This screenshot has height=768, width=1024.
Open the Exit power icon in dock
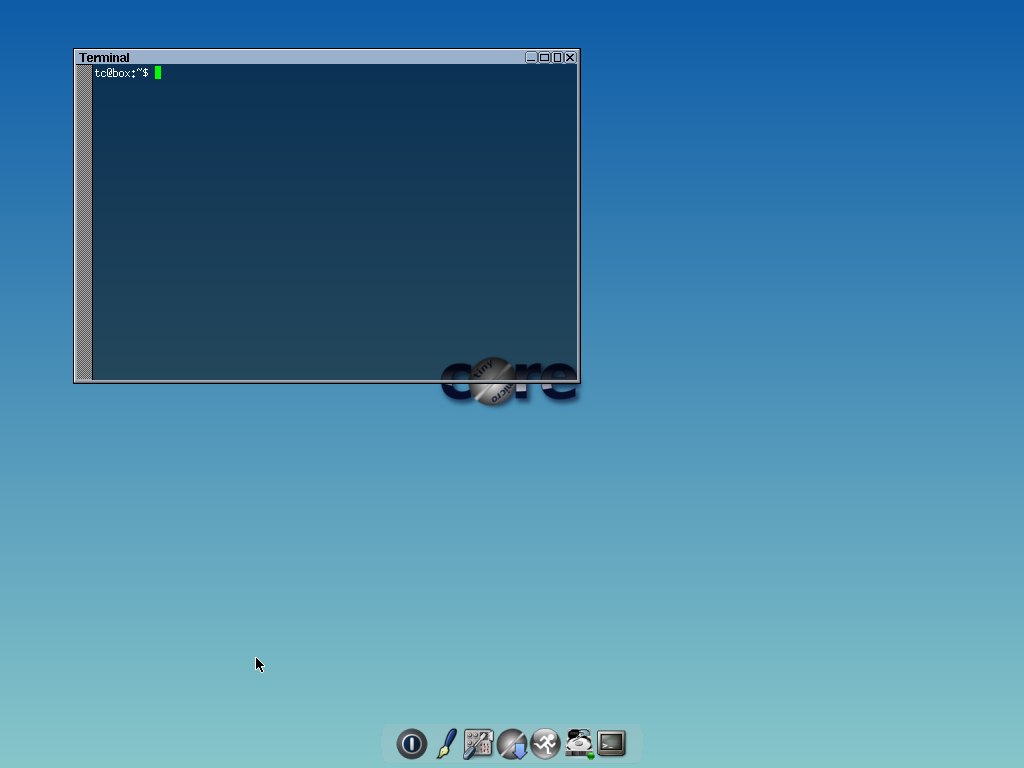(411, 743)
